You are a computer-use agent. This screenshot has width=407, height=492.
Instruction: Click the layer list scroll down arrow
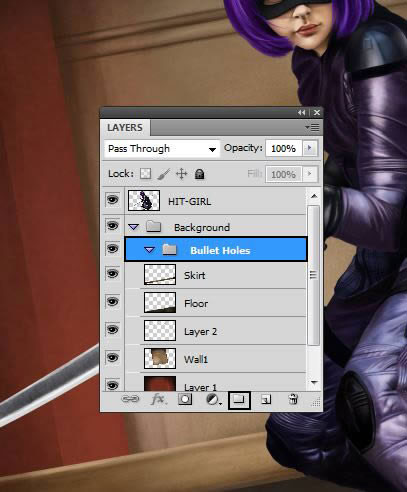pyautogui.click(x=314, y=382)
